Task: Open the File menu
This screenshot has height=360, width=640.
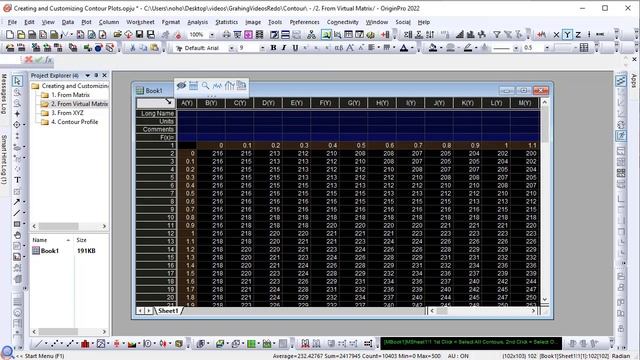Action: [x=12, y=22]
